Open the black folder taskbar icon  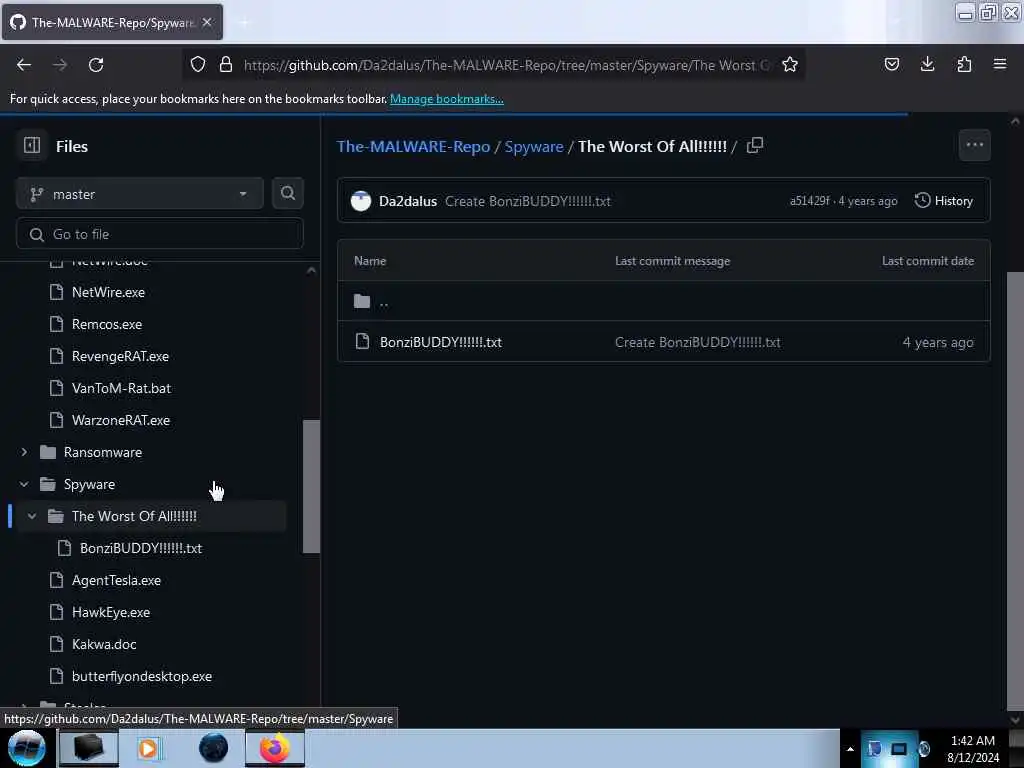coord(88,748)
